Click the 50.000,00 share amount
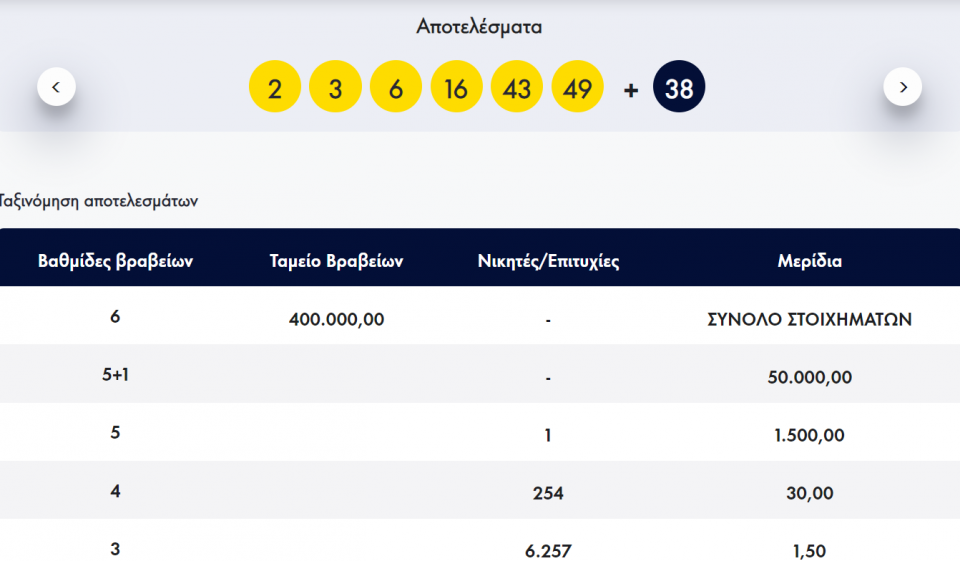 pyautogui.click(x=809, y=378)
